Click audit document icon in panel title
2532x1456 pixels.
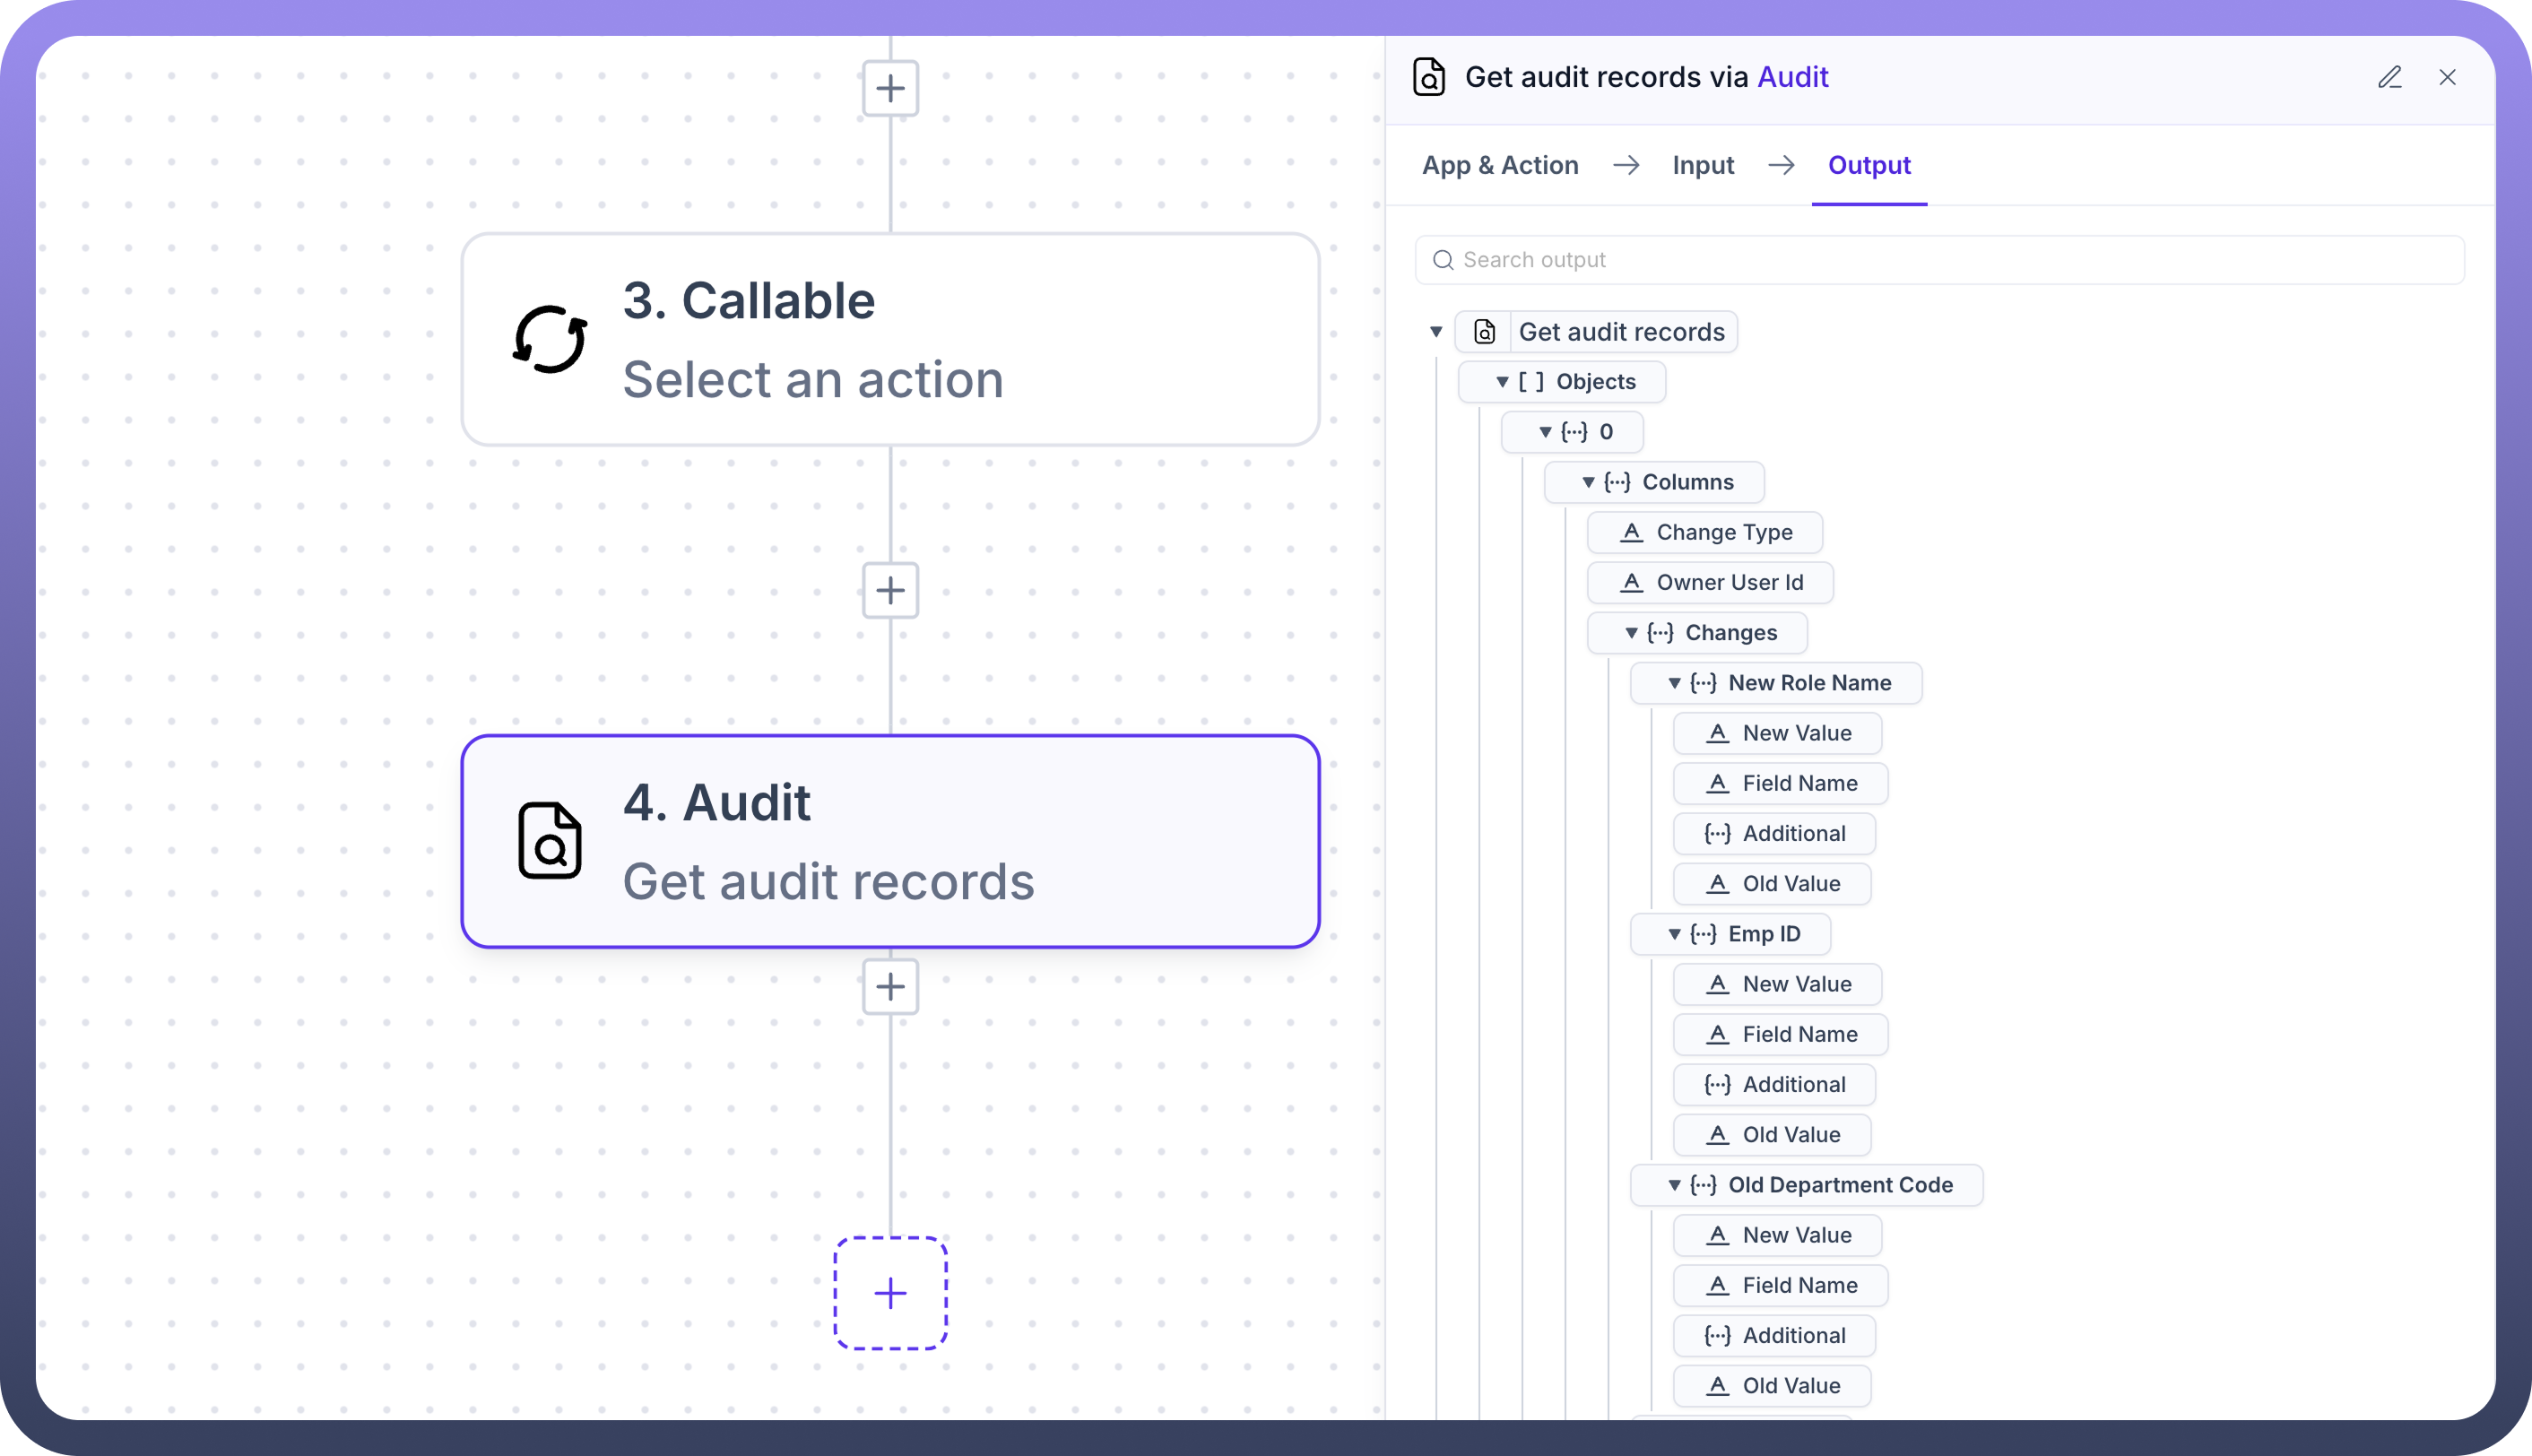click(x=1428, y=77)
